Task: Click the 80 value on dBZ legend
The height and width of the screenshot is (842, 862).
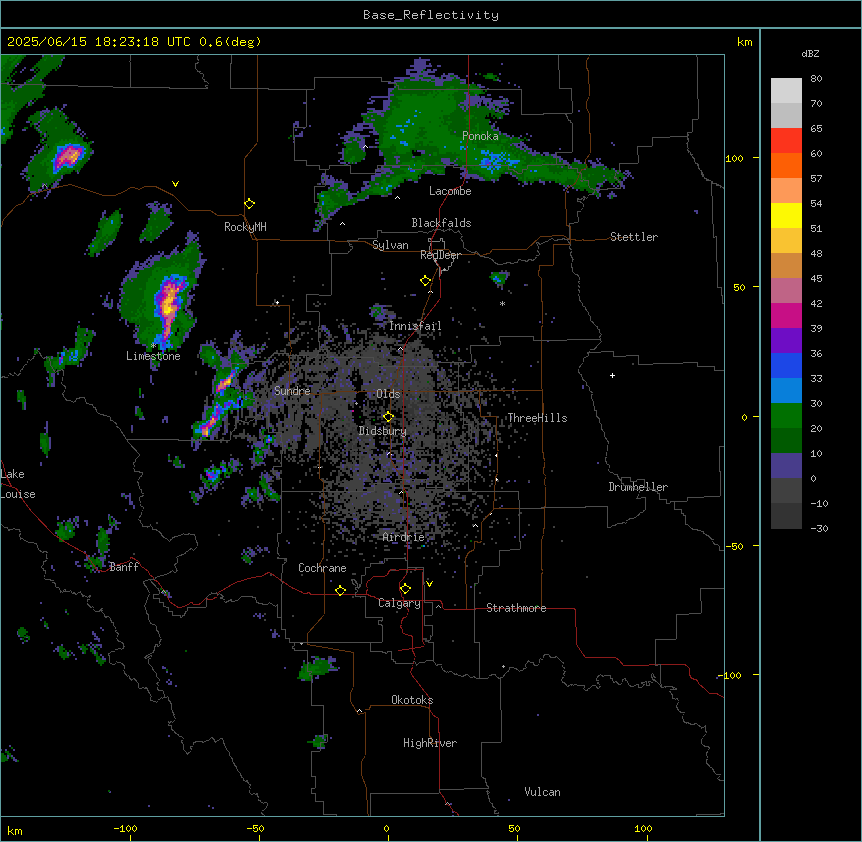Action: tap(816, 79)
